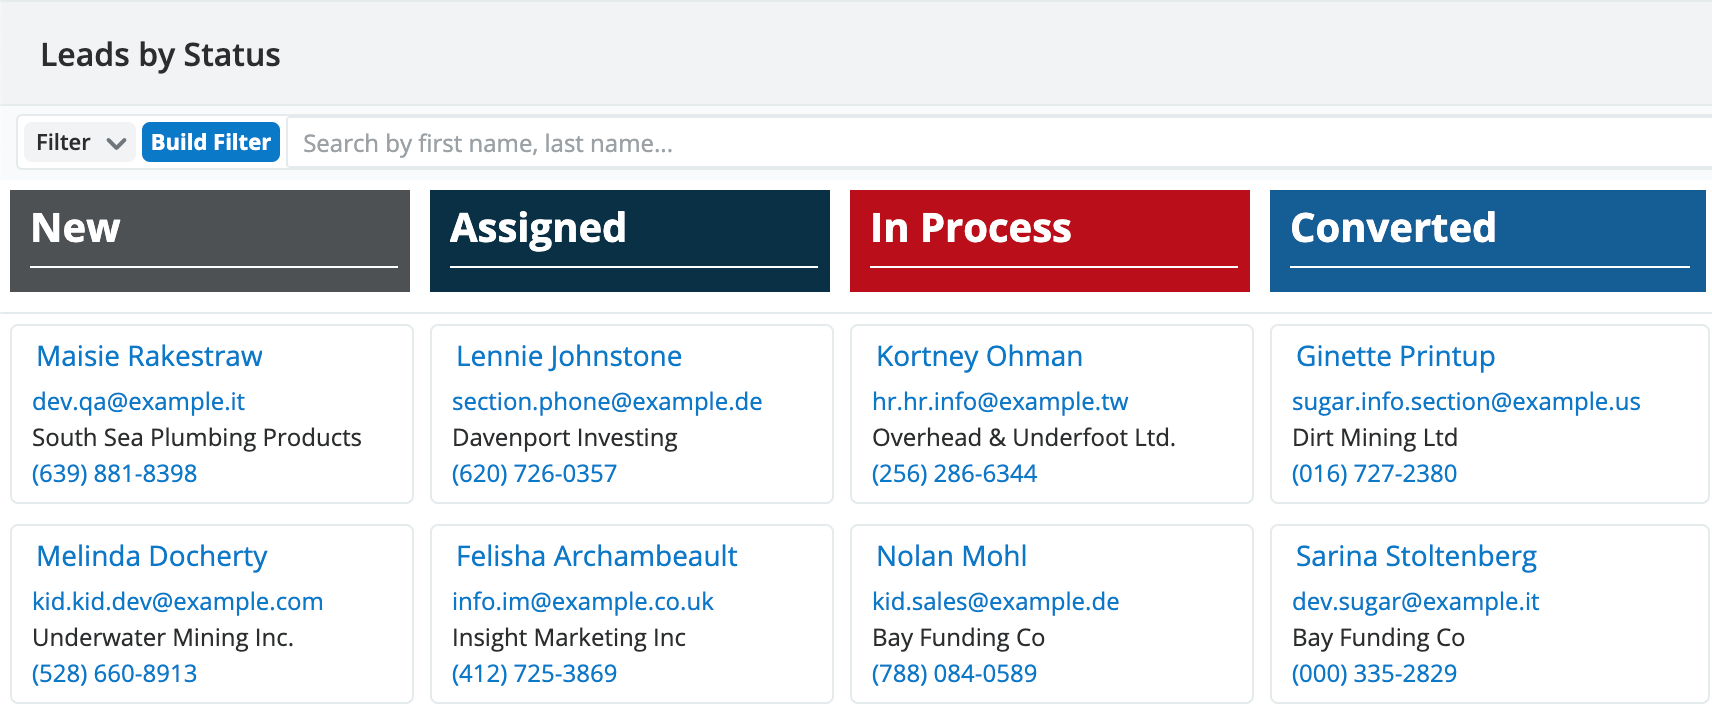This screenshot has width=1712, height=706.
Task: Open Ginette Printup lead record
Action: [x=1395, y=356]
